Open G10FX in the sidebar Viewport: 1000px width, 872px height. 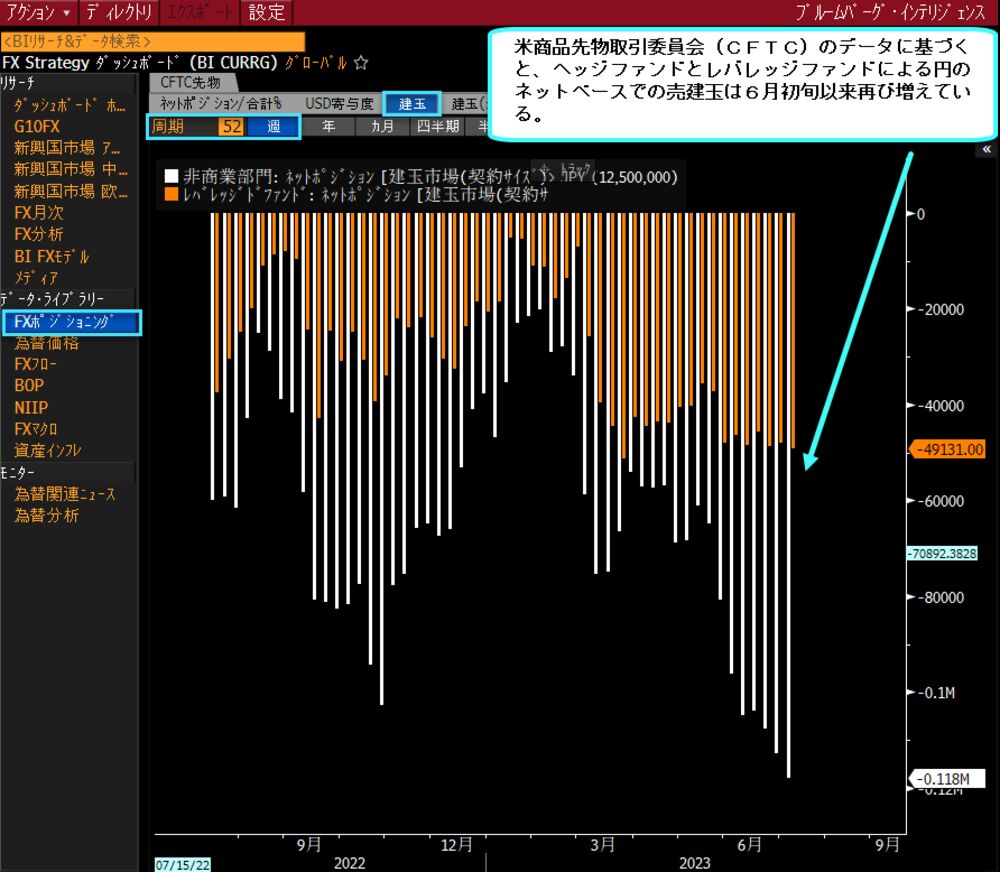click(x=37, y=126)
